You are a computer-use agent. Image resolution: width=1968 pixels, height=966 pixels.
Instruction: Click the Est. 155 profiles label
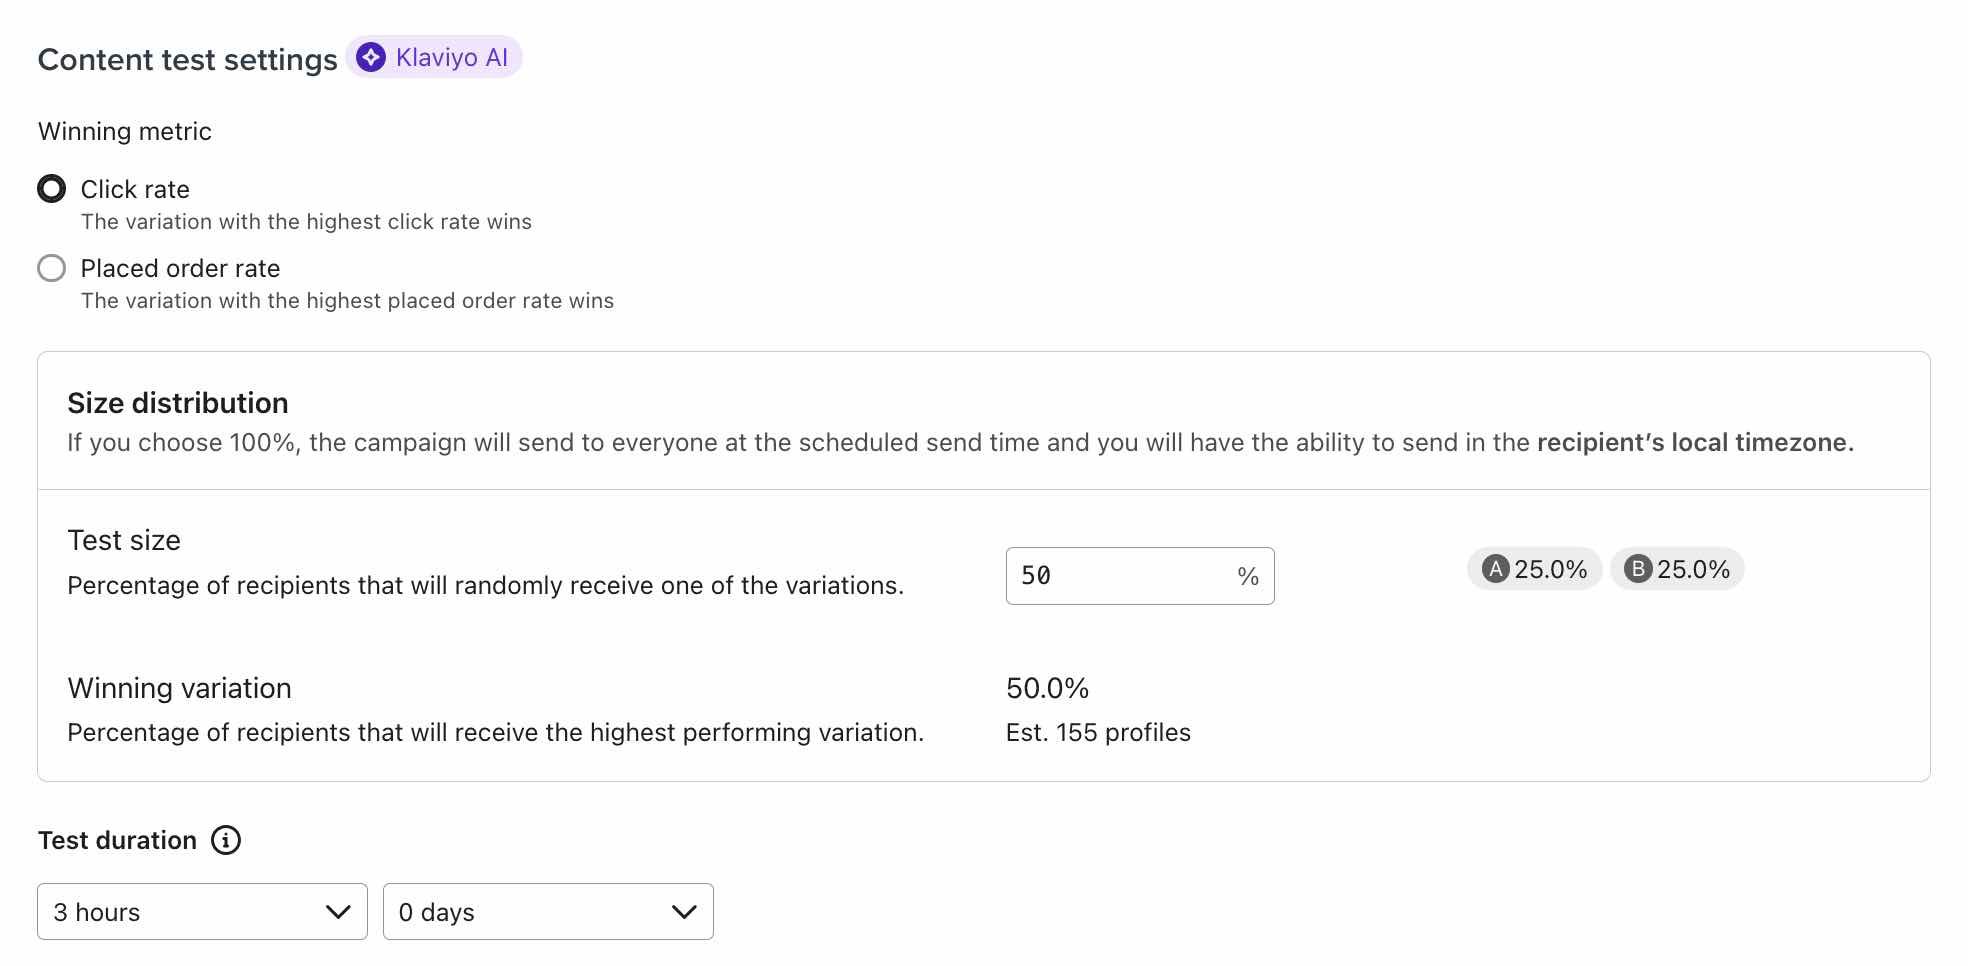1098,732
